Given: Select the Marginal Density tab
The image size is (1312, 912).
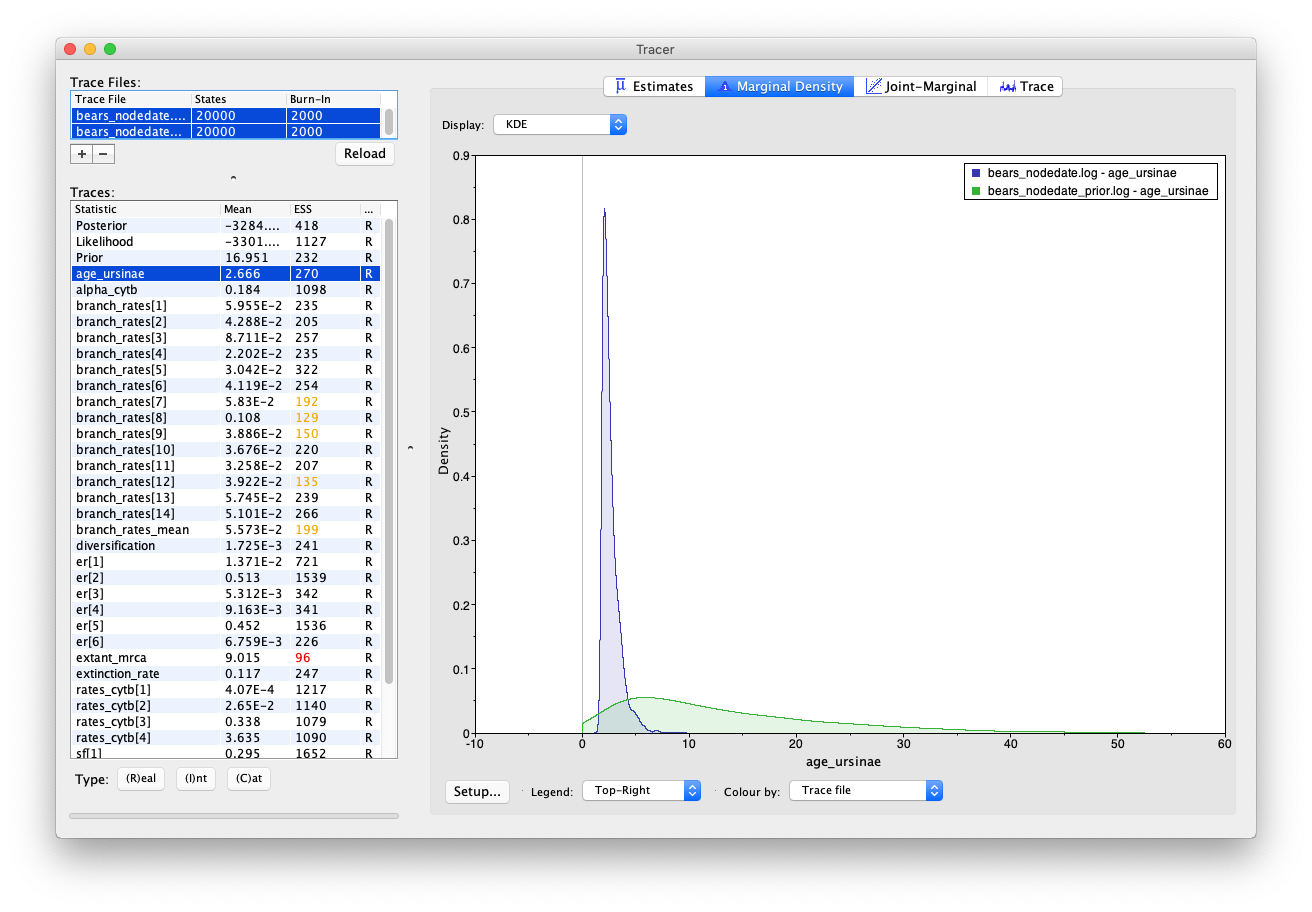Looking at the screenshot, I should coord(780,86).
